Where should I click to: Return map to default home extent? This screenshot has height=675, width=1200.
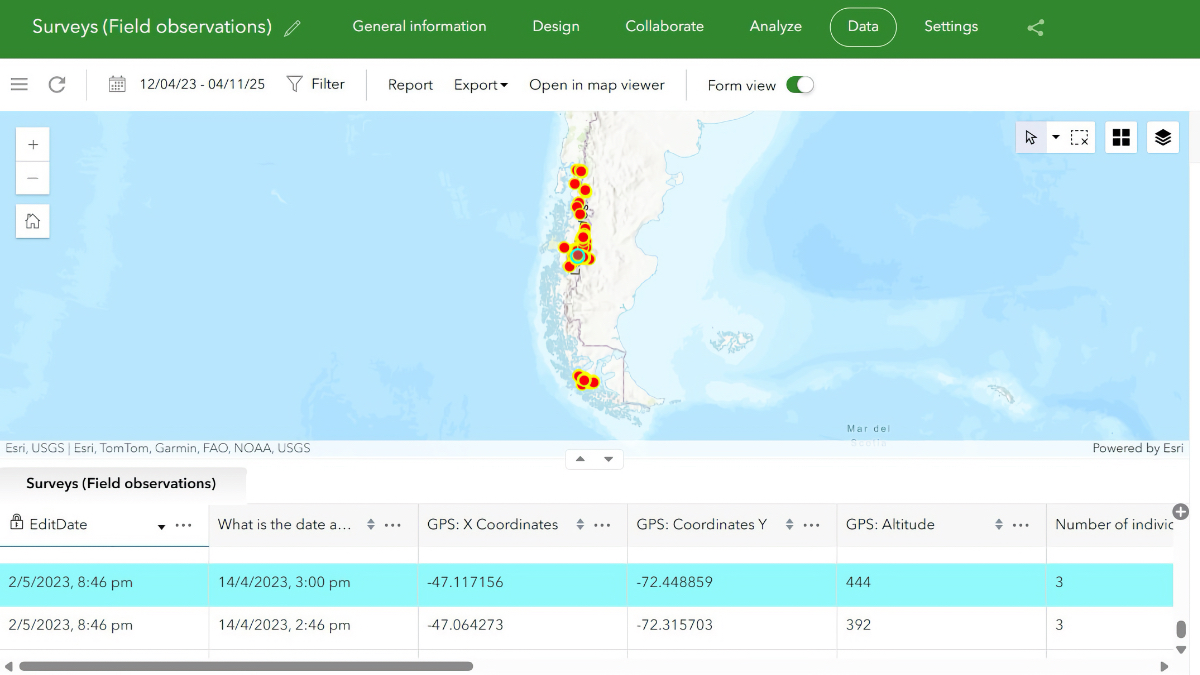pos(33,221)
